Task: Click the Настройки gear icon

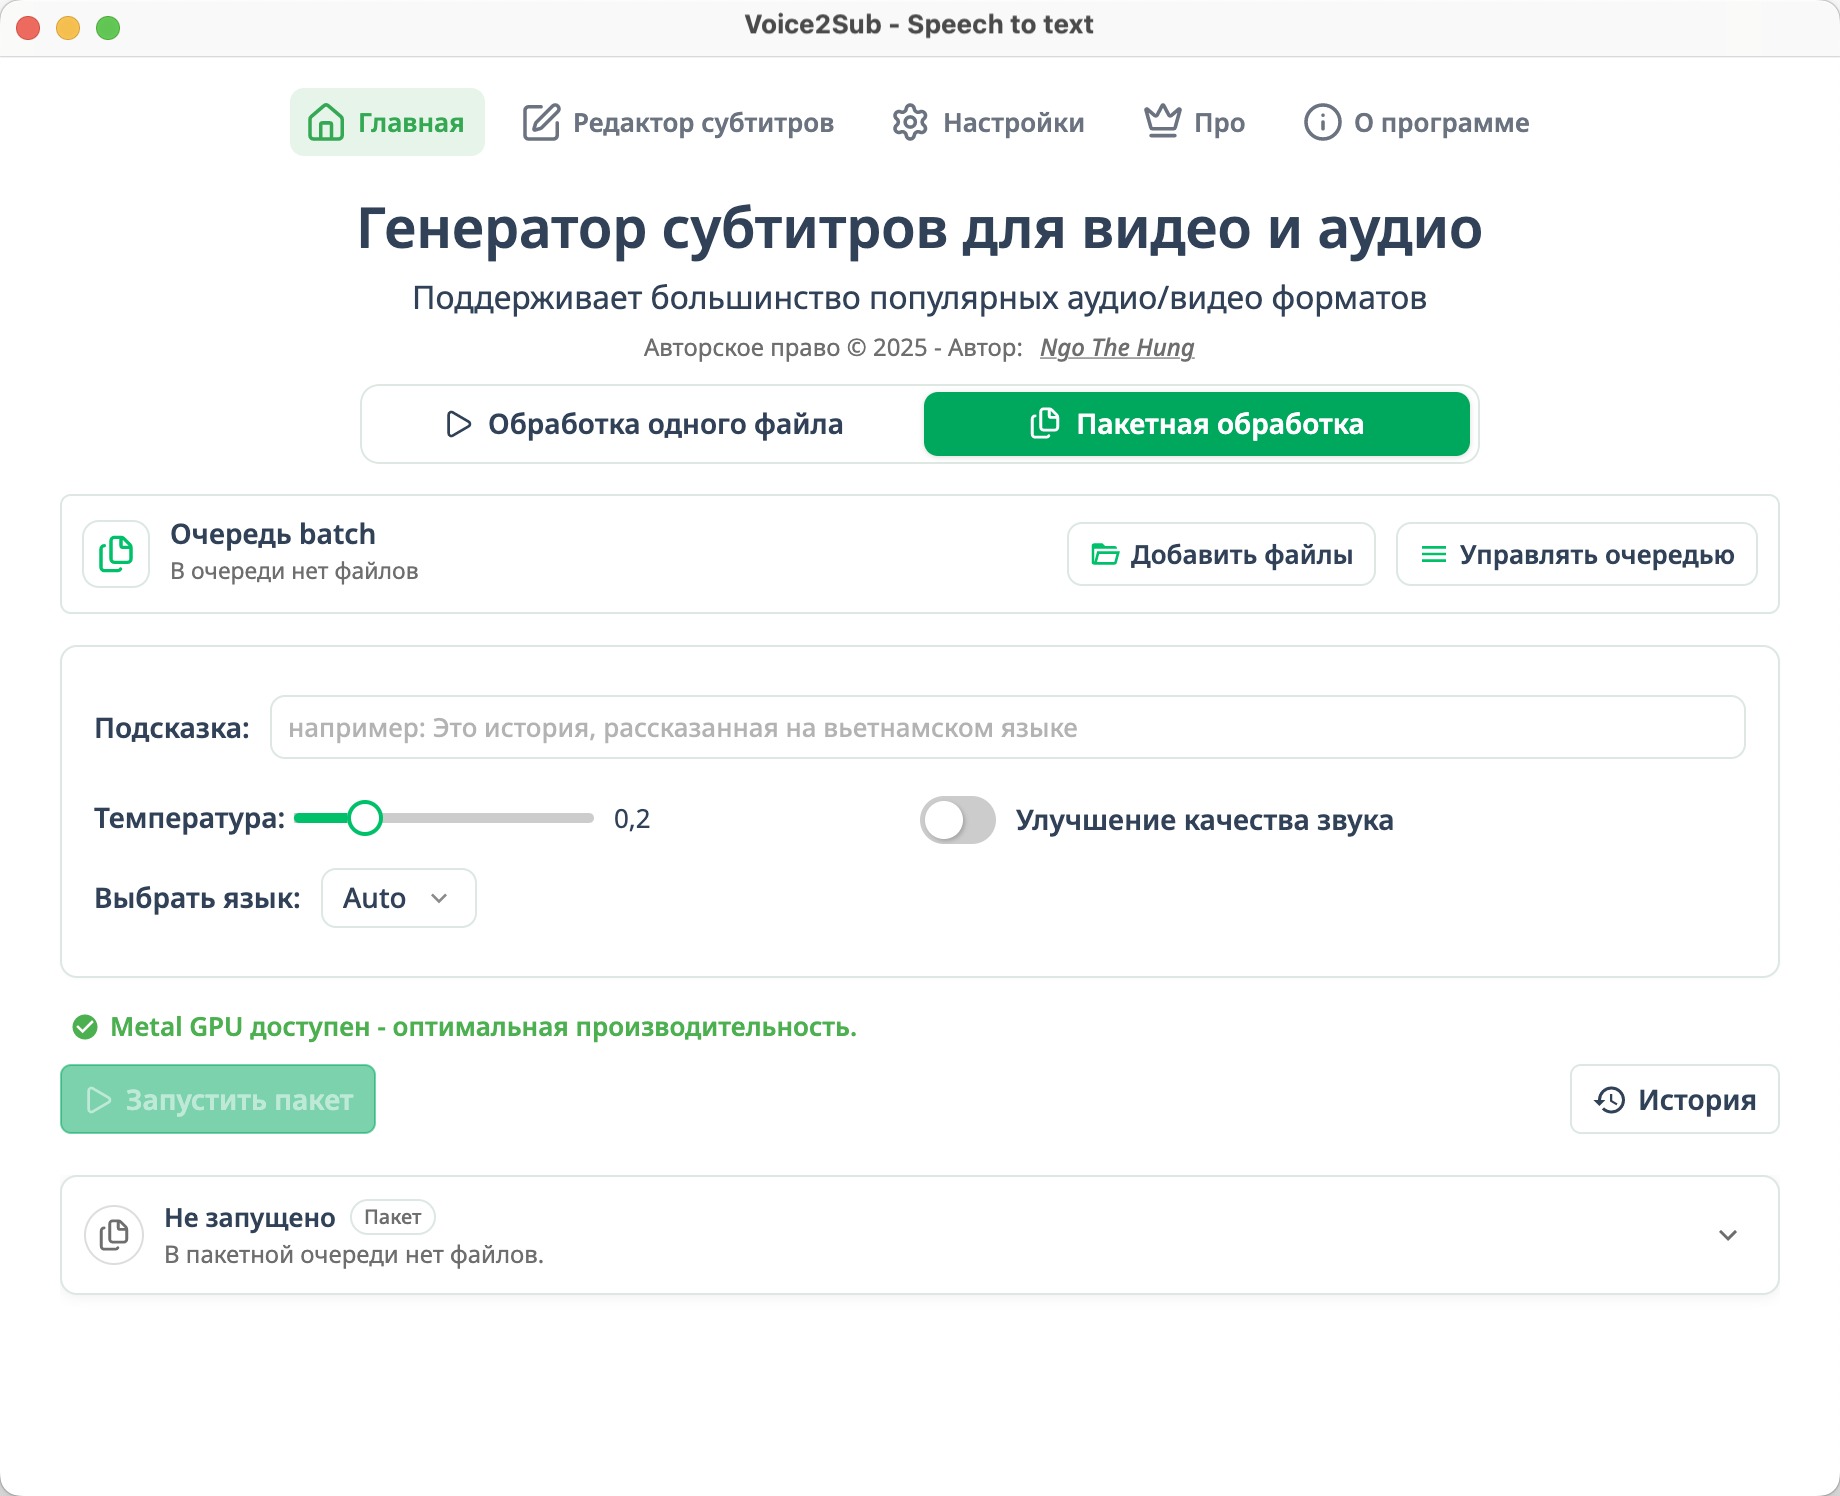Action: coord(910,122)
